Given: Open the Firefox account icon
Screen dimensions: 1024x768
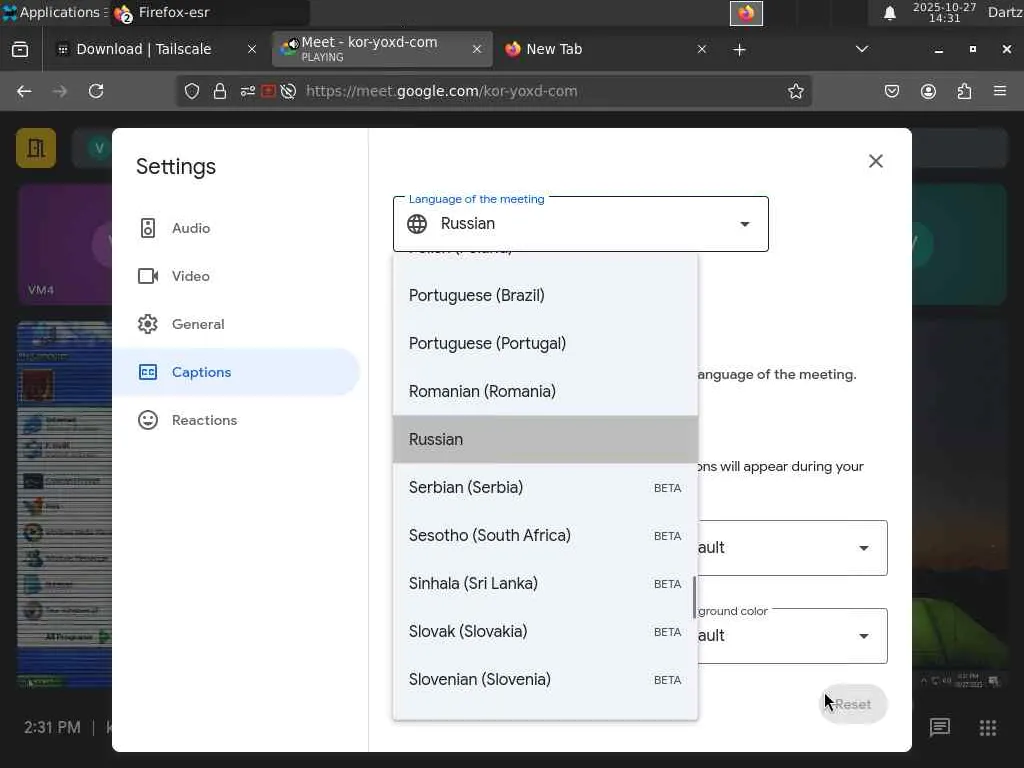Looking at the screenshot, I should [x=928, y=91].
